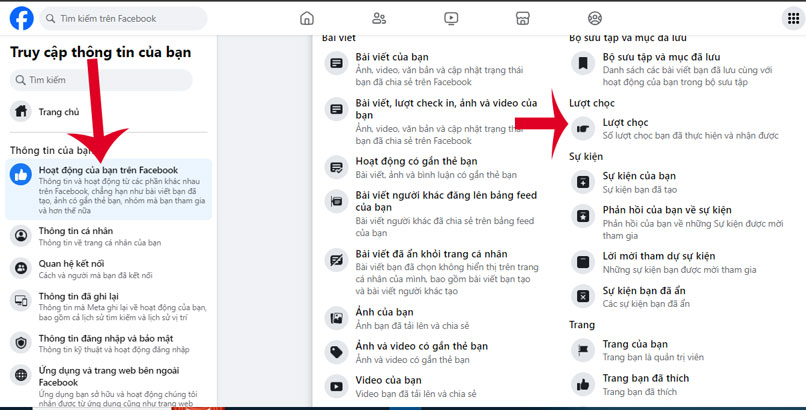806x410 pixels.
Task: Click the shield icon of Thông tin đăng nhập
Action: tap(21, 343)
